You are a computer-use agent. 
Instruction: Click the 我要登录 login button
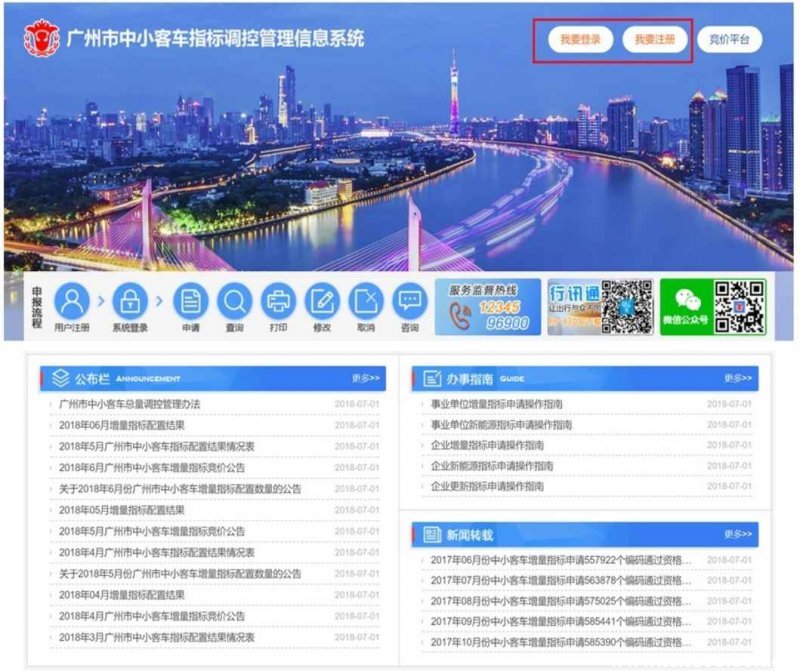point(580,40)
